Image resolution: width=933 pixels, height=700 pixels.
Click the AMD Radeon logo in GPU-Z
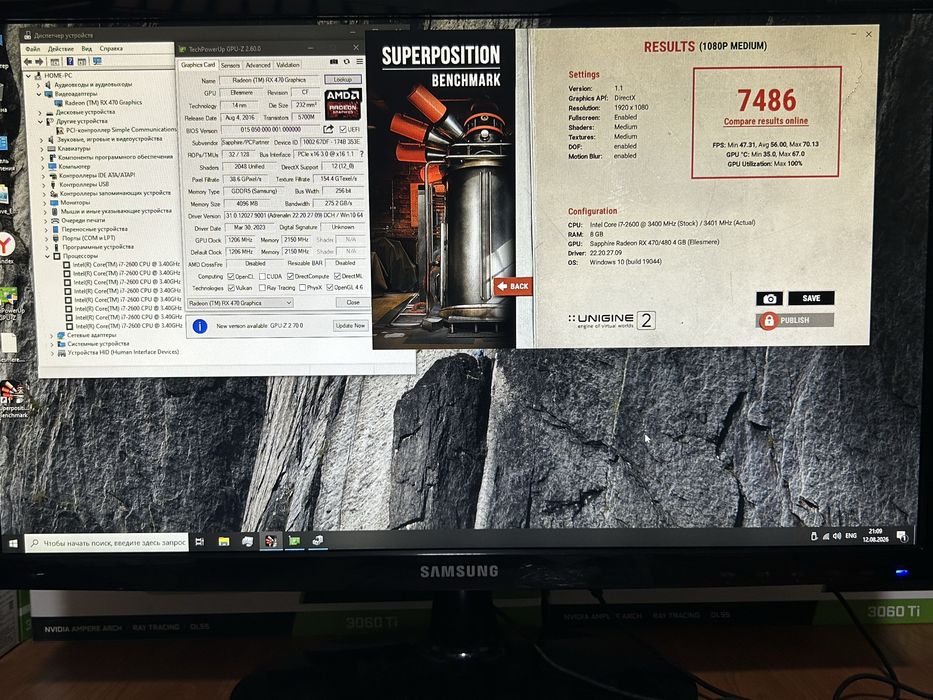coord(343,104)
